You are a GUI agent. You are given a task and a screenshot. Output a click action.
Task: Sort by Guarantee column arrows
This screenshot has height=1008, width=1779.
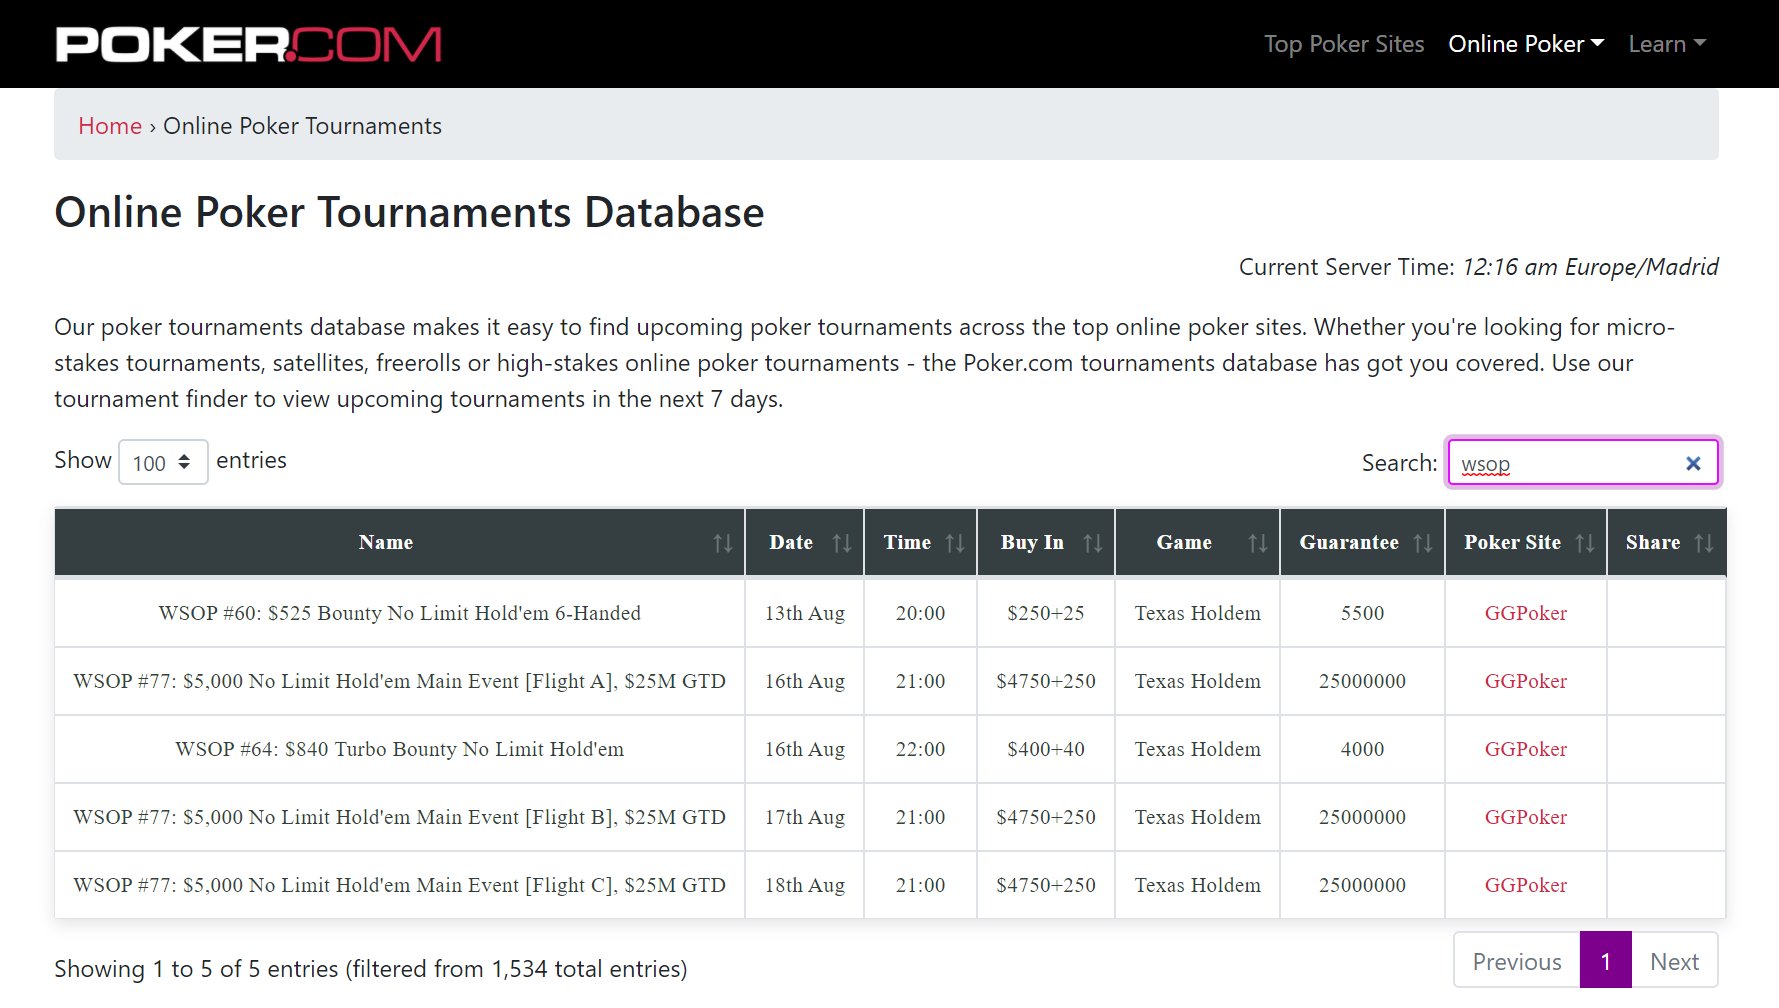pyautogui.click(x=1423, y=543)
